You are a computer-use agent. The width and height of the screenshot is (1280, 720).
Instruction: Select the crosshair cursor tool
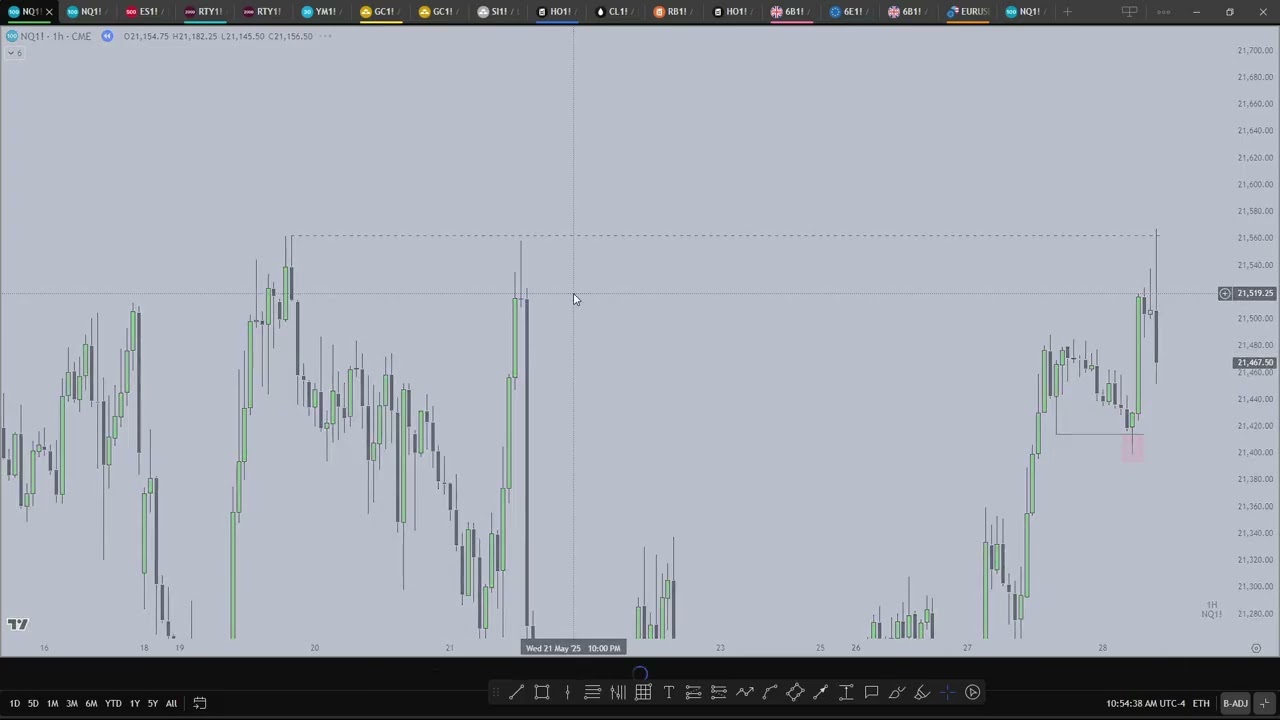(x=947, y=692)
